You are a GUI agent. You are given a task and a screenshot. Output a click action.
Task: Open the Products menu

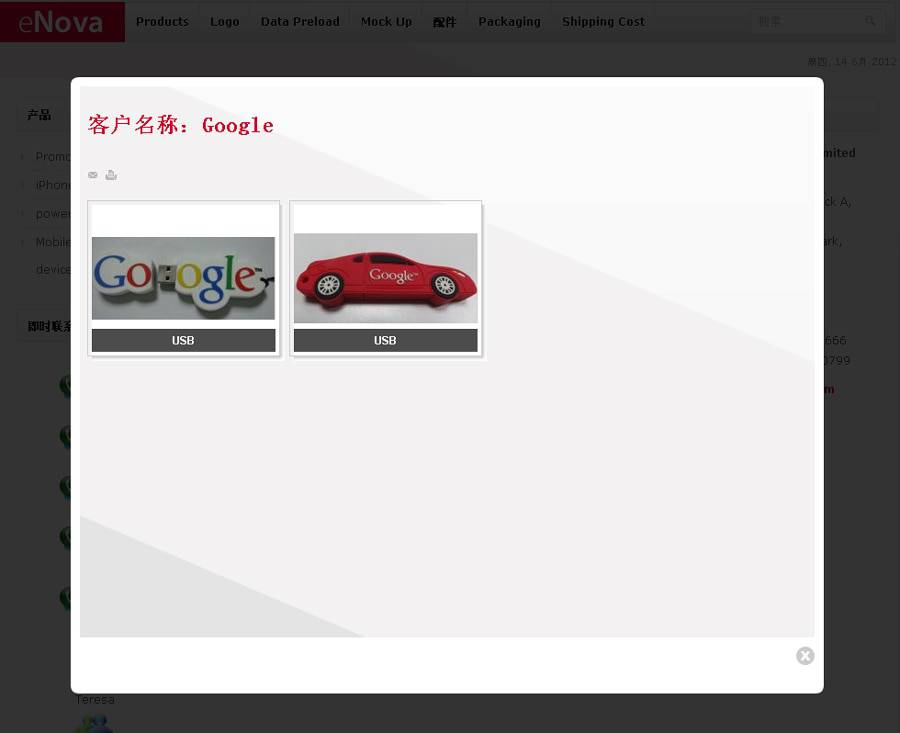pos(162,21)
